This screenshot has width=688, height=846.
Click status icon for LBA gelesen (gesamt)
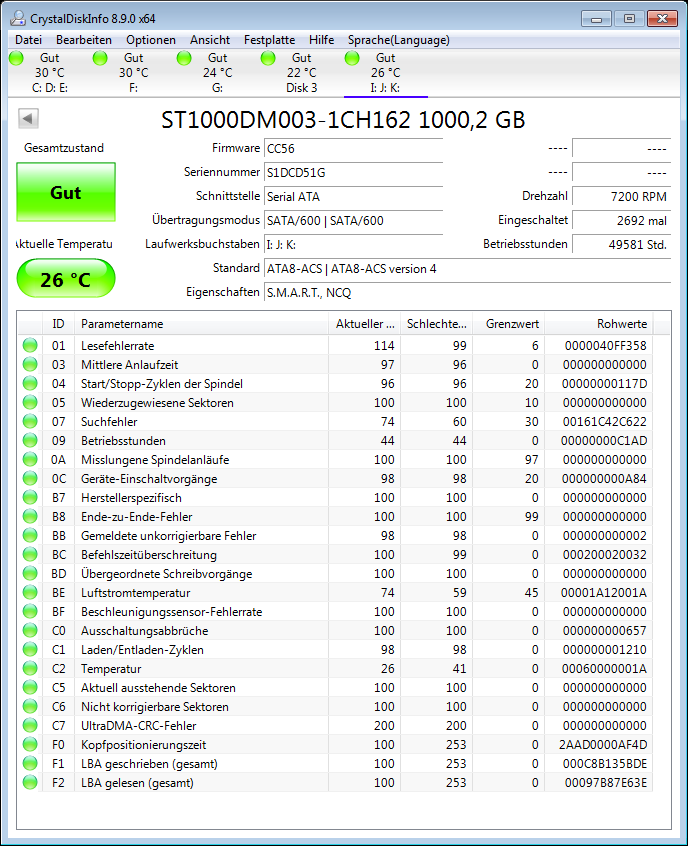coord(30,782)
